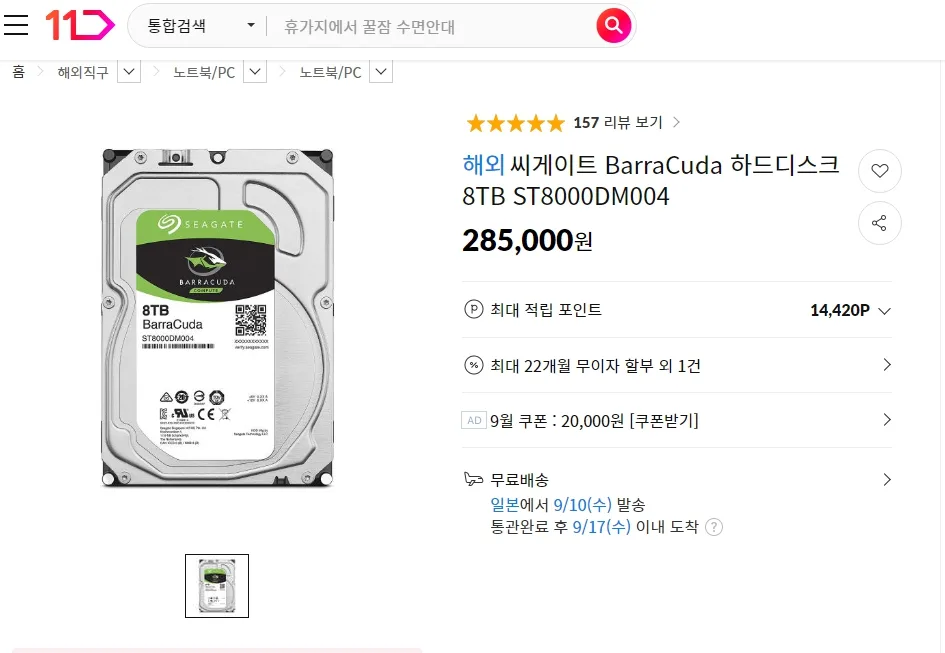Click the percent installment icon
Screen dimensions: 945x653
tap(474, 365)
